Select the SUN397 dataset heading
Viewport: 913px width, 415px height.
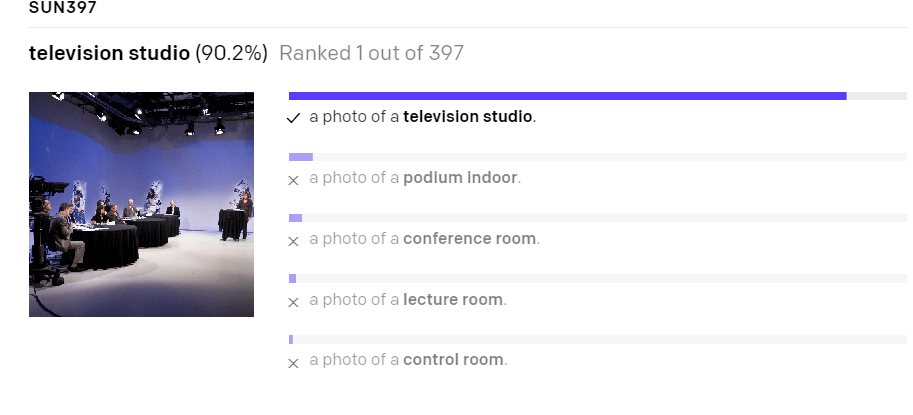63,8
